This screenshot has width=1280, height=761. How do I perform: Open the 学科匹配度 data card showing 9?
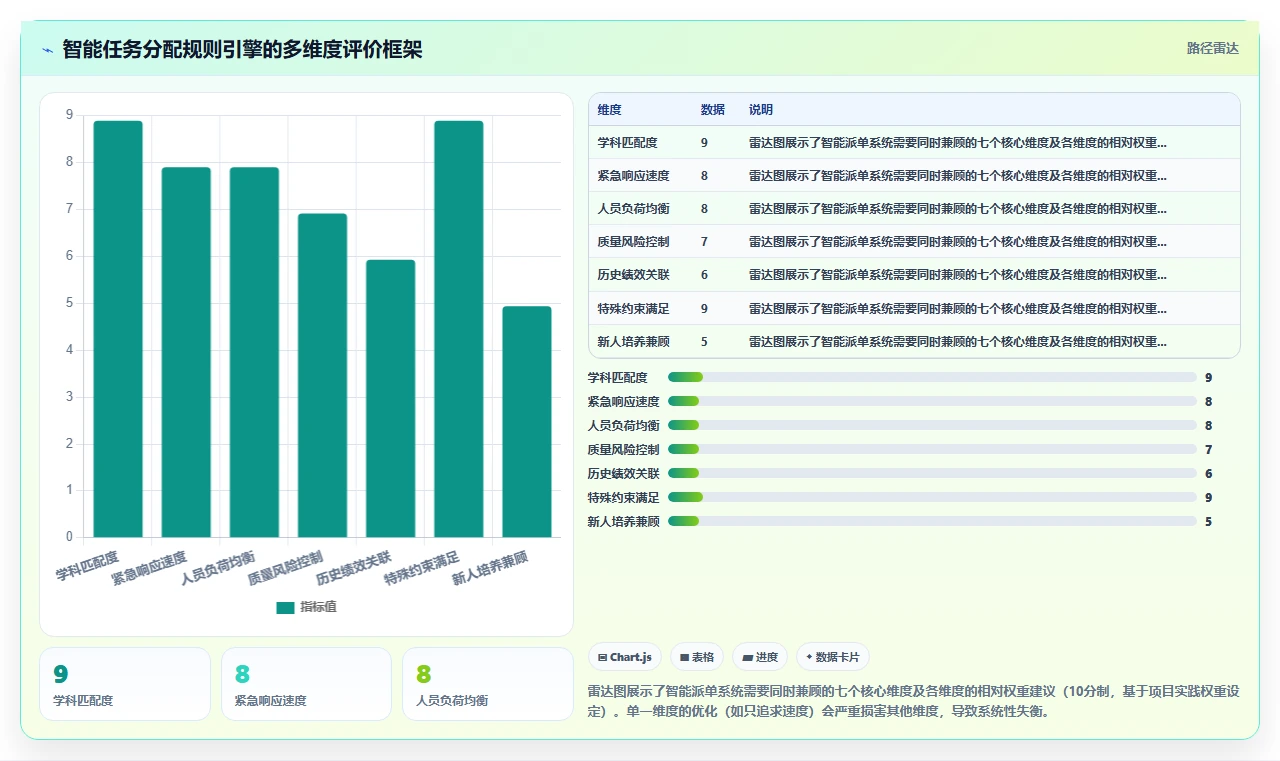pos(125,684)
